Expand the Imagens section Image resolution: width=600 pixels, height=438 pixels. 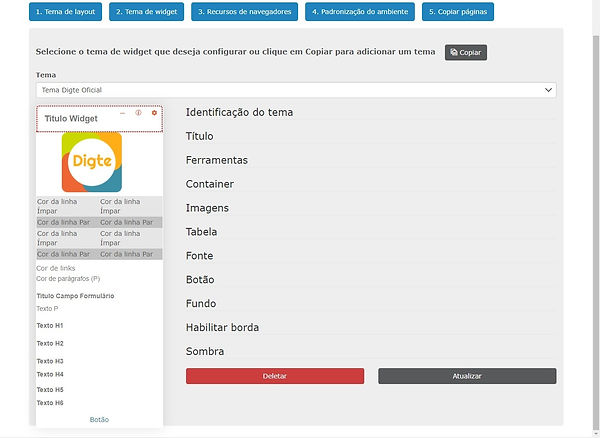[x=207, y=208]
